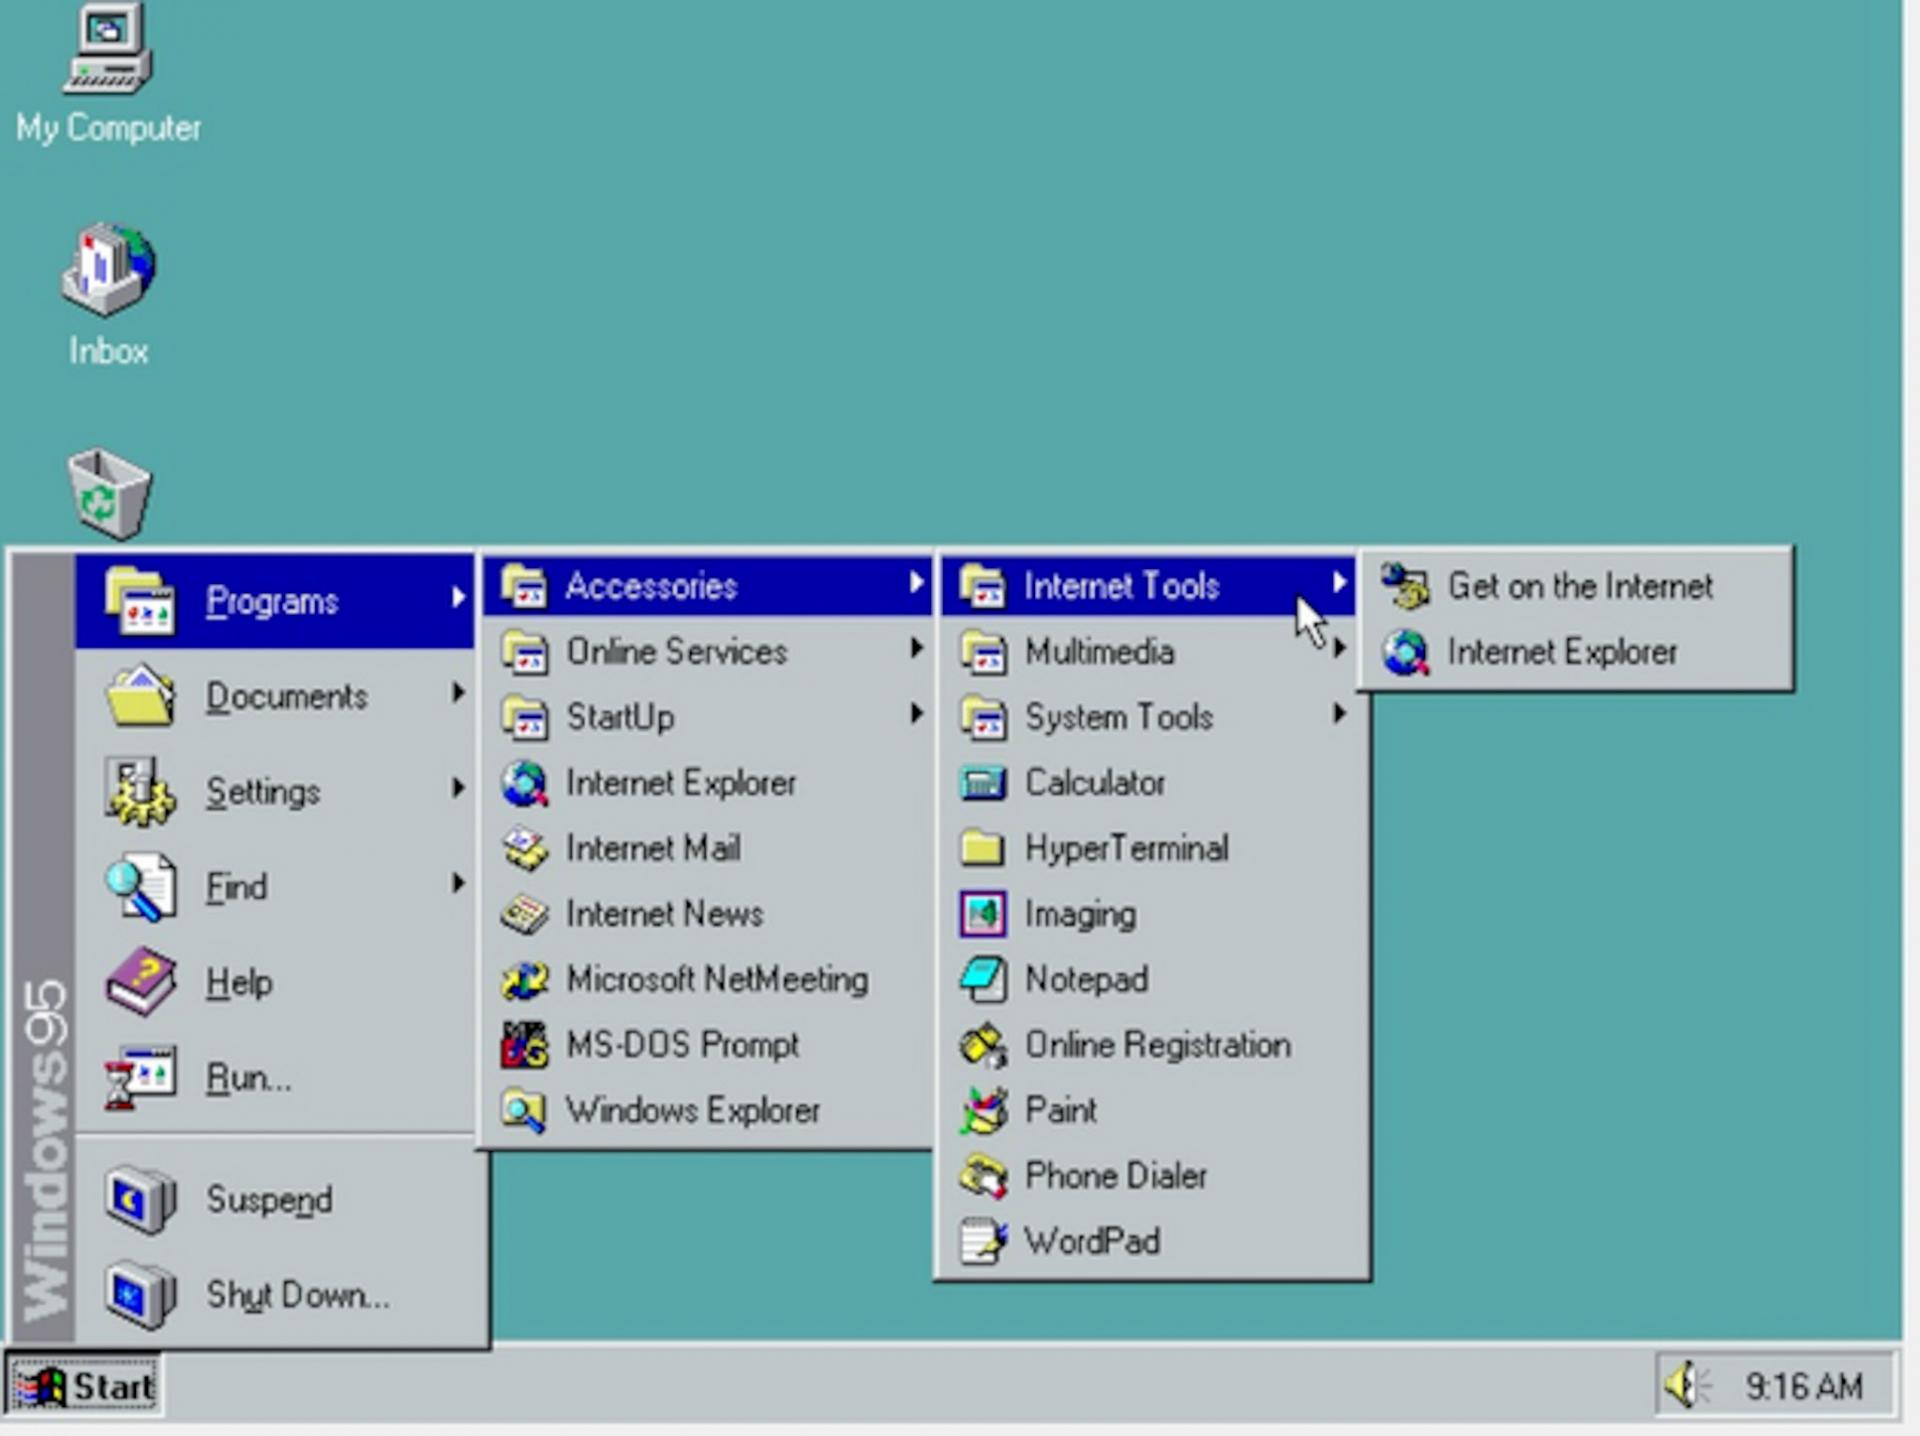Choose the Run... command

pos(248,1078)
